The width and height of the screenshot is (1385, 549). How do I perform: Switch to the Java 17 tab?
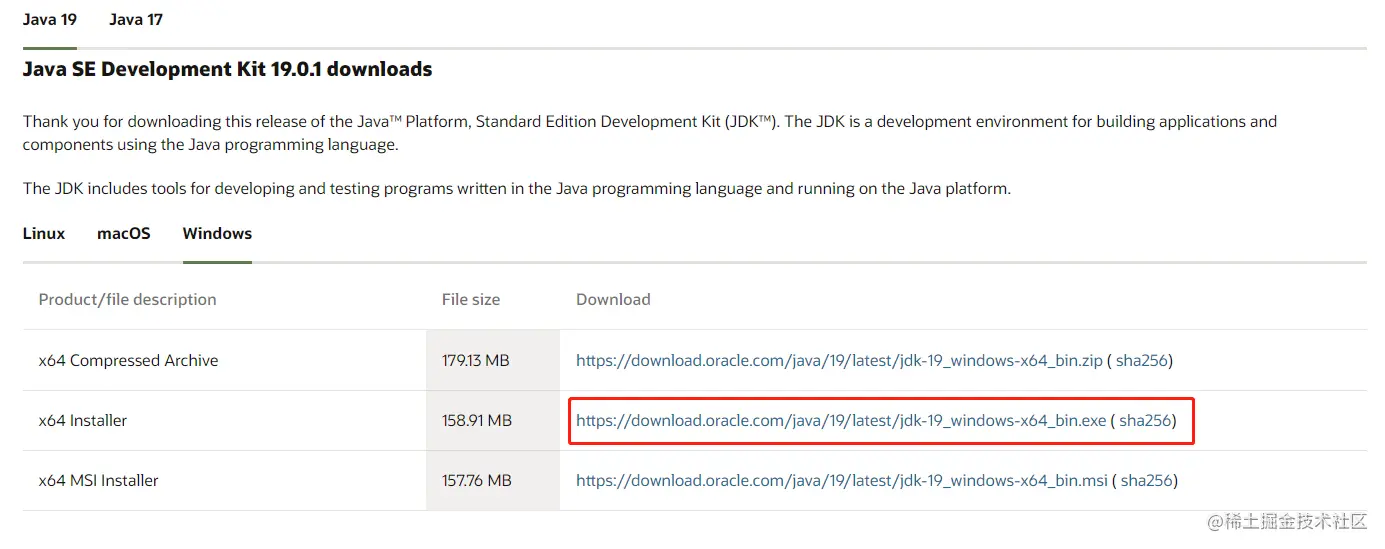pyautogui.click(x=136, y=19)
